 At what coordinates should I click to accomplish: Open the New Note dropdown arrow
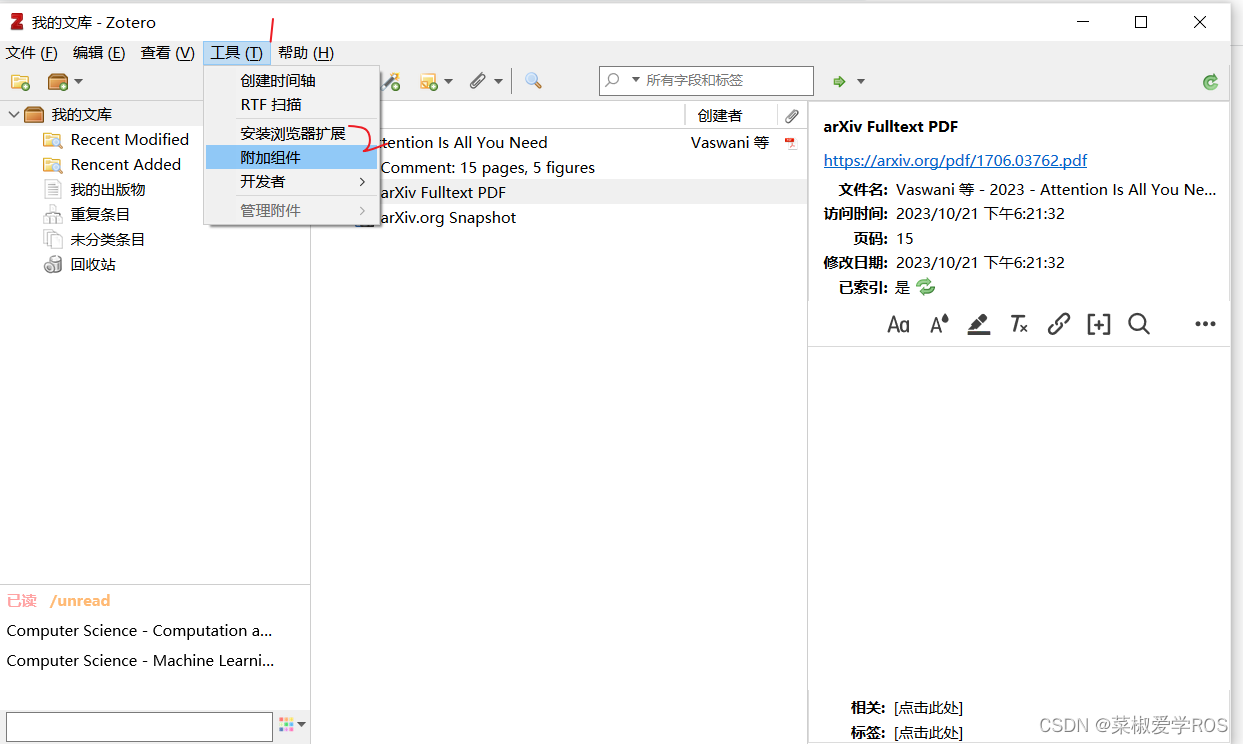tap(448, 81)
